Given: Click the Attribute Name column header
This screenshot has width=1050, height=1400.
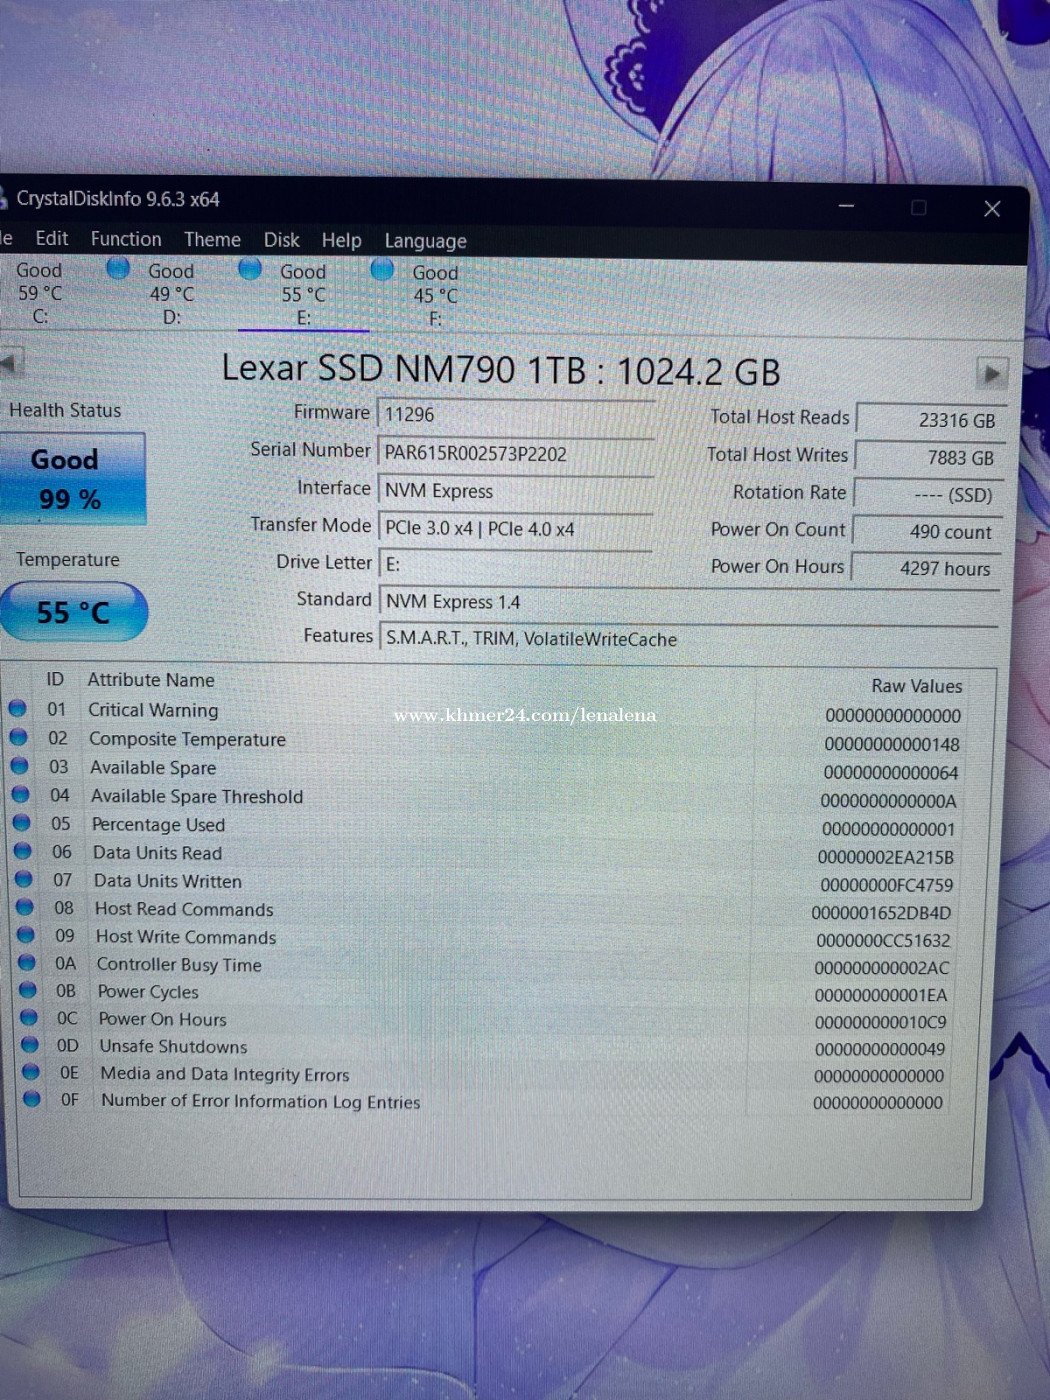Looking at the screenshot, I should point(151,680).
